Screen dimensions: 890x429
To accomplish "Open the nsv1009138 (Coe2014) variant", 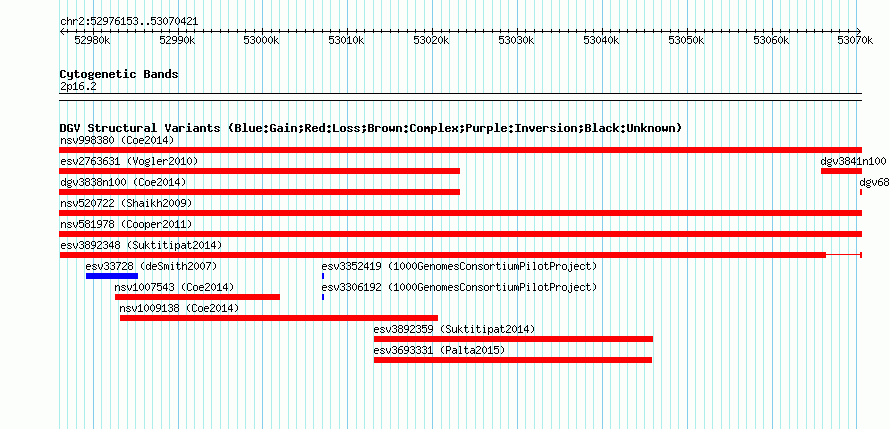I will (x=179, y=308).
